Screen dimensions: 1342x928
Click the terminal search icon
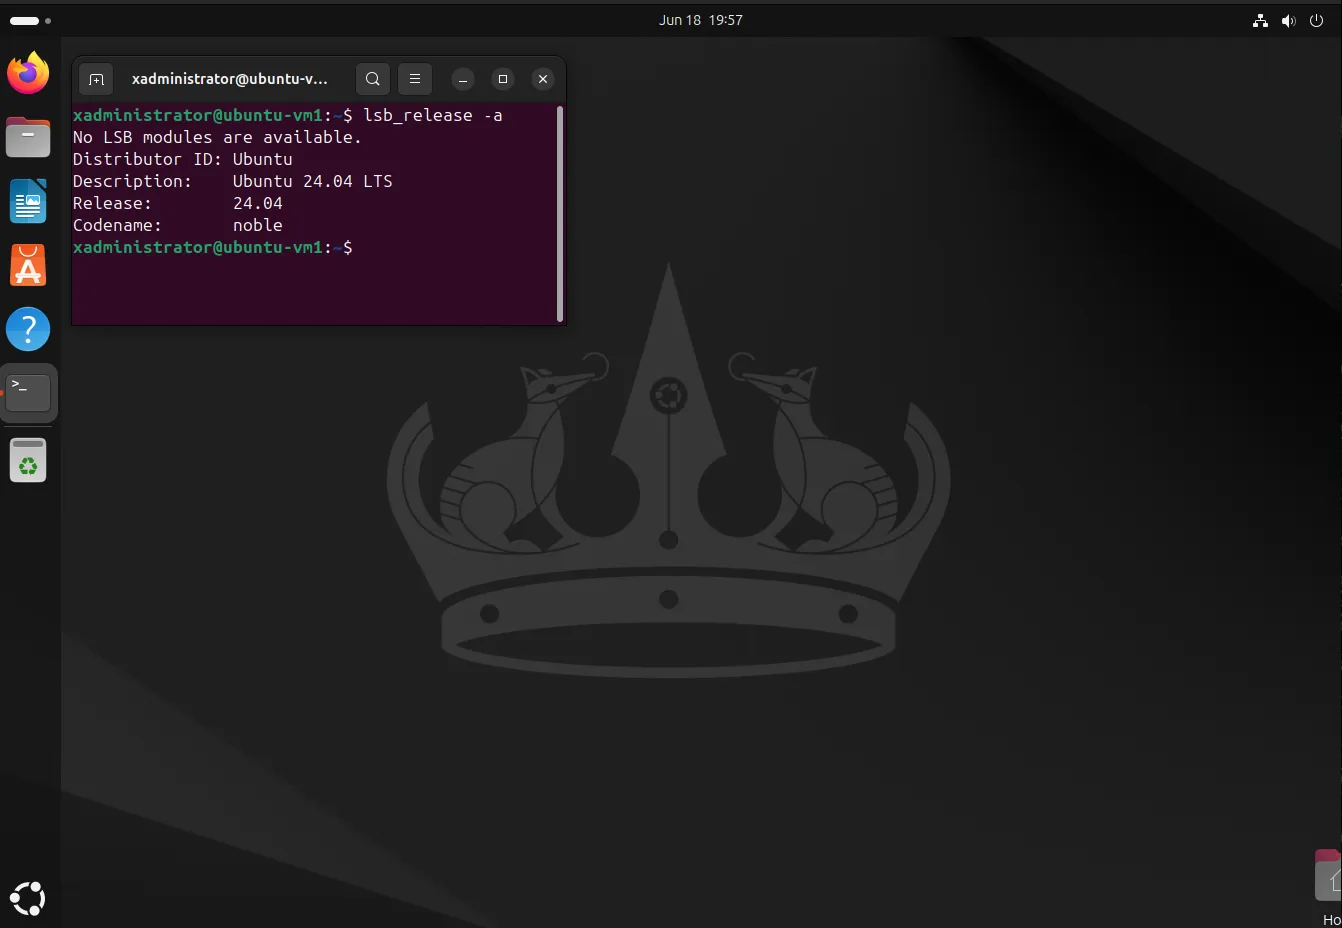[373, 79]
